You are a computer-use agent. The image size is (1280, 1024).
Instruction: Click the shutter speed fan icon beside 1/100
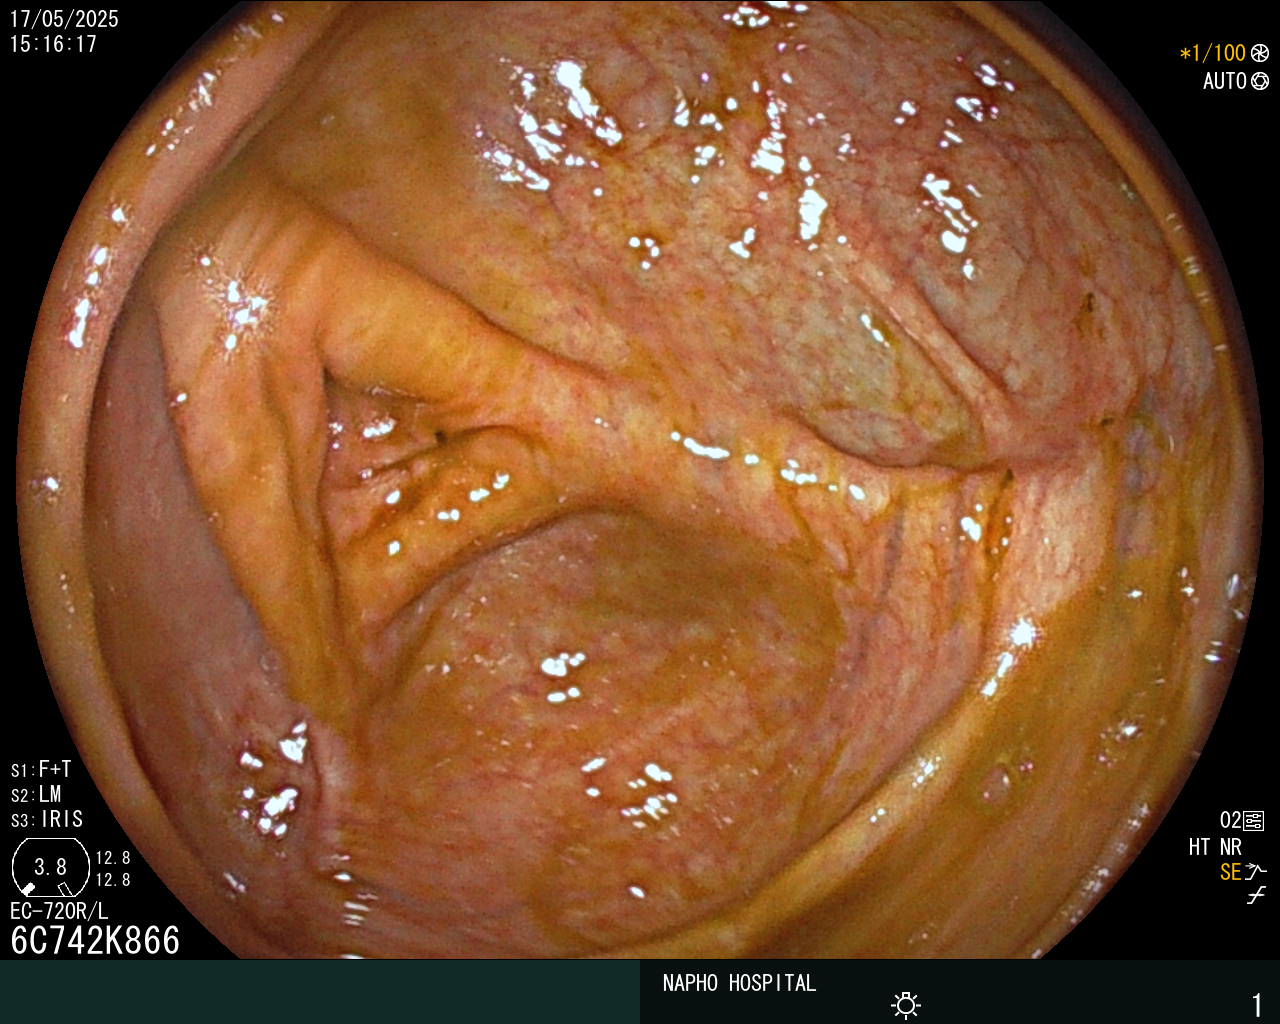pos(1260,53)
